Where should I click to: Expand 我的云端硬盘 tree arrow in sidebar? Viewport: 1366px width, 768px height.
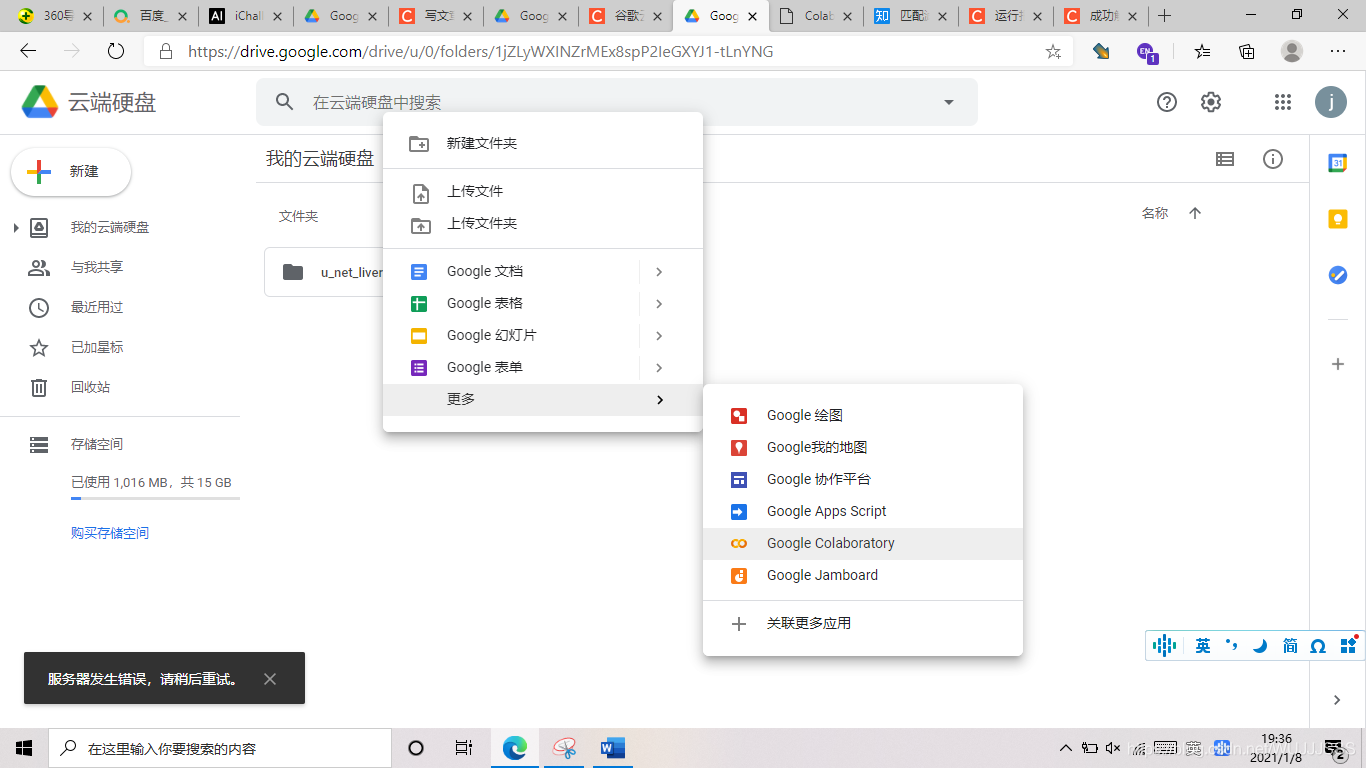click(16, 228)
